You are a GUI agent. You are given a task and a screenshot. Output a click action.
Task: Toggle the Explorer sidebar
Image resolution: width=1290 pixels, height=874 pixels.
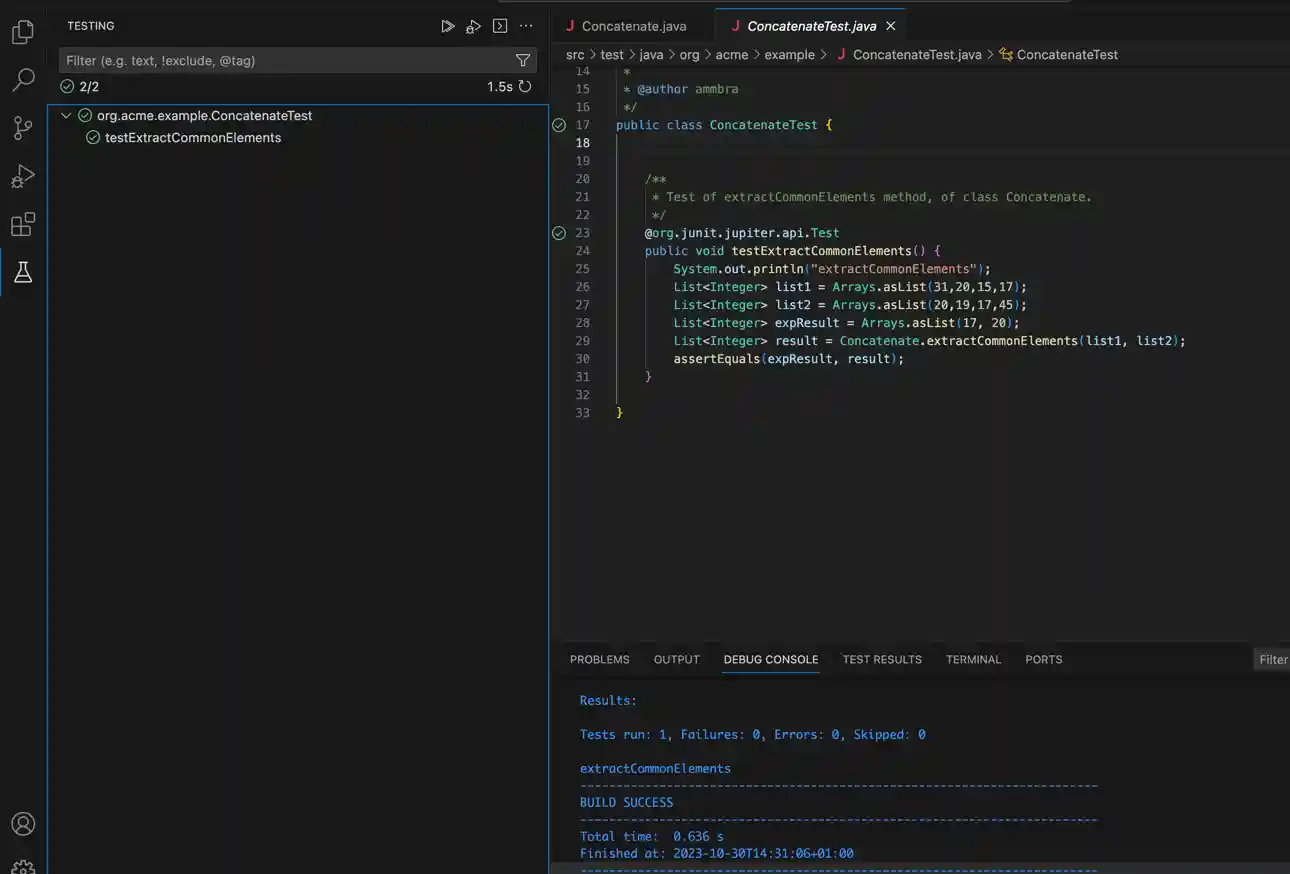click(23, 31)
